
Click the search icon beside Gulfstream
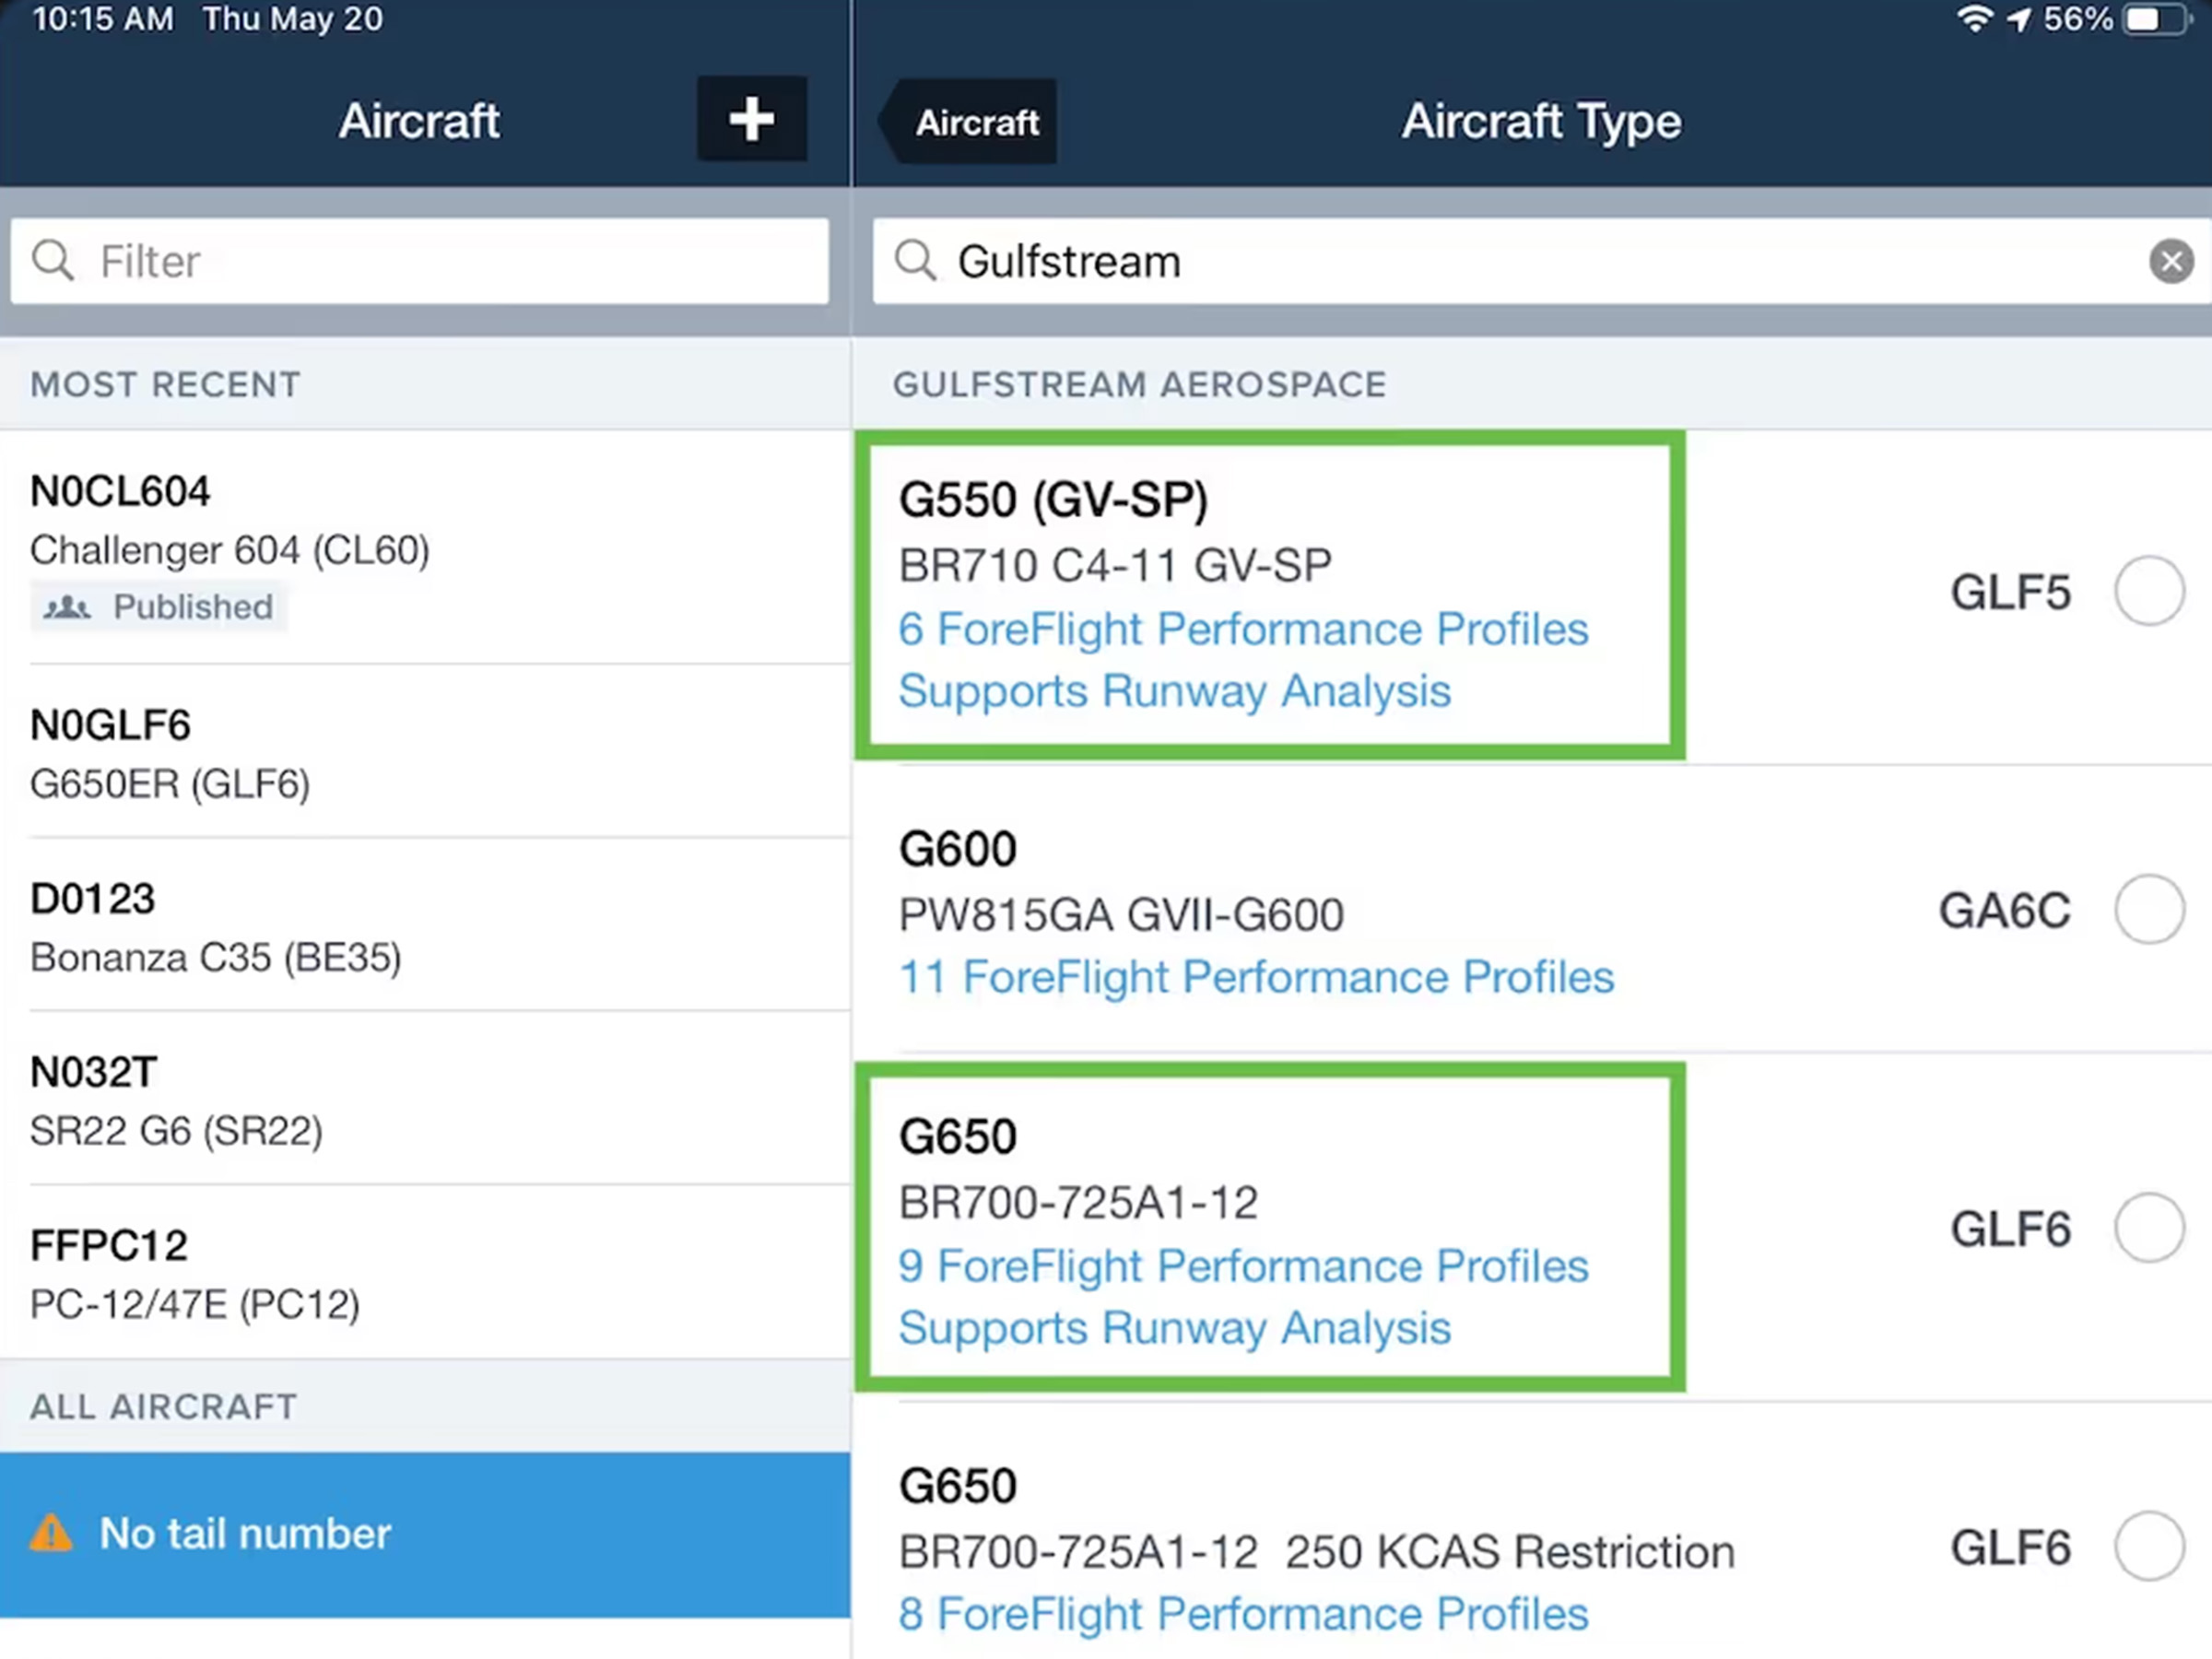click(x=915, y=261)
